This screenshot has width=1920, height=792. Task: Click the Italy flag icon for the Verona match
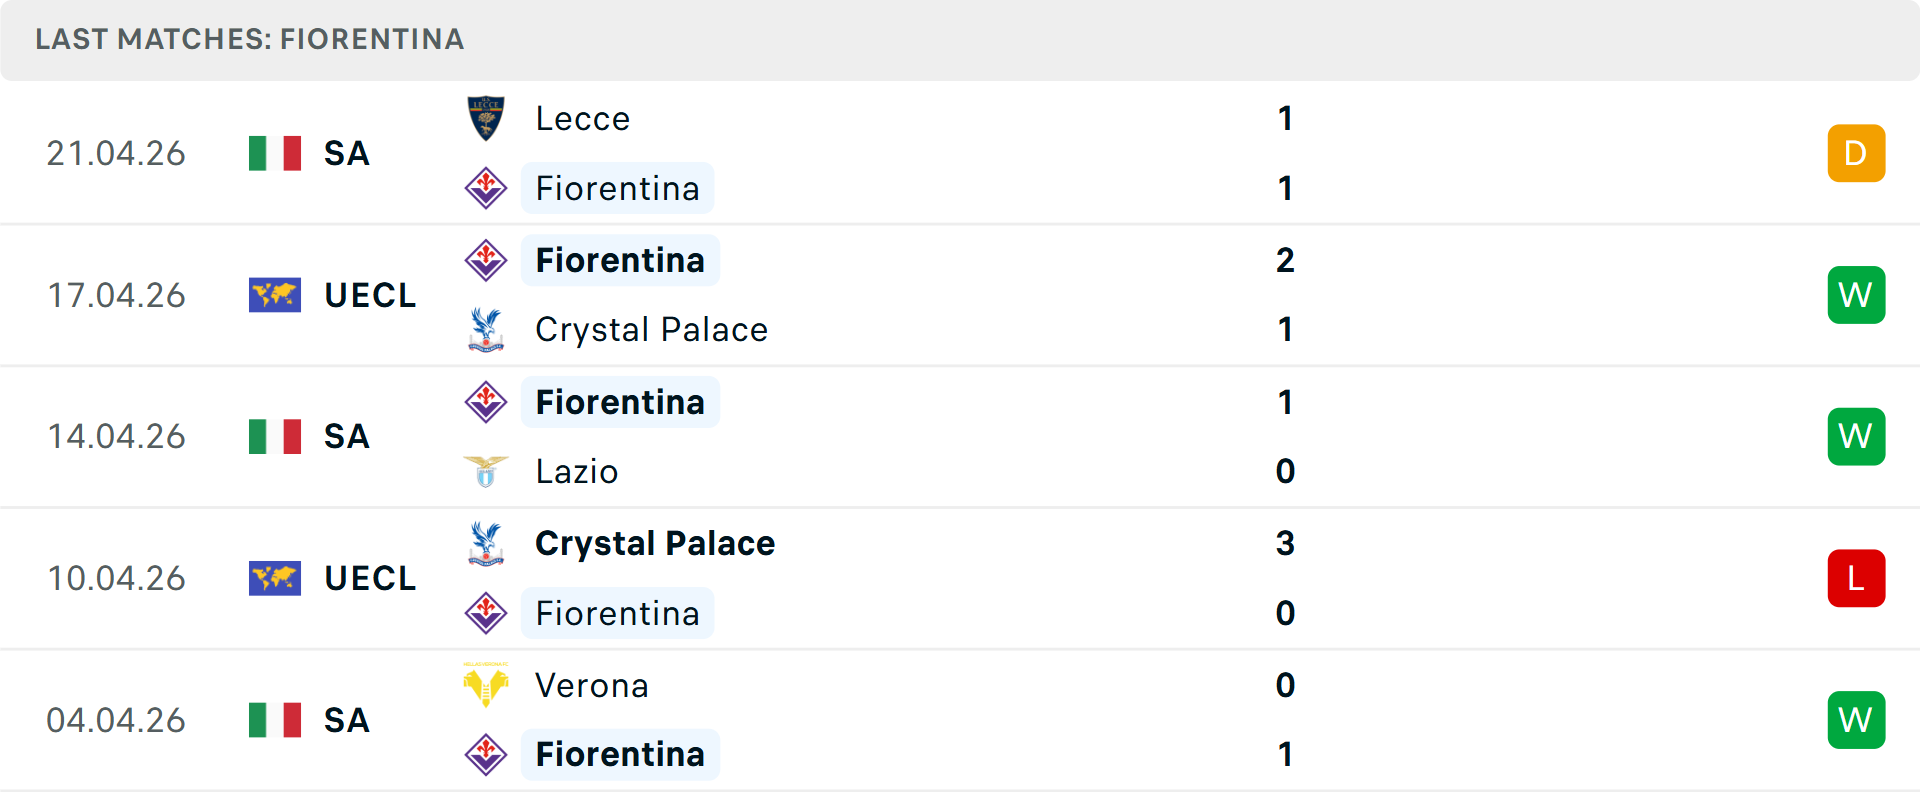tap(274, 719)
